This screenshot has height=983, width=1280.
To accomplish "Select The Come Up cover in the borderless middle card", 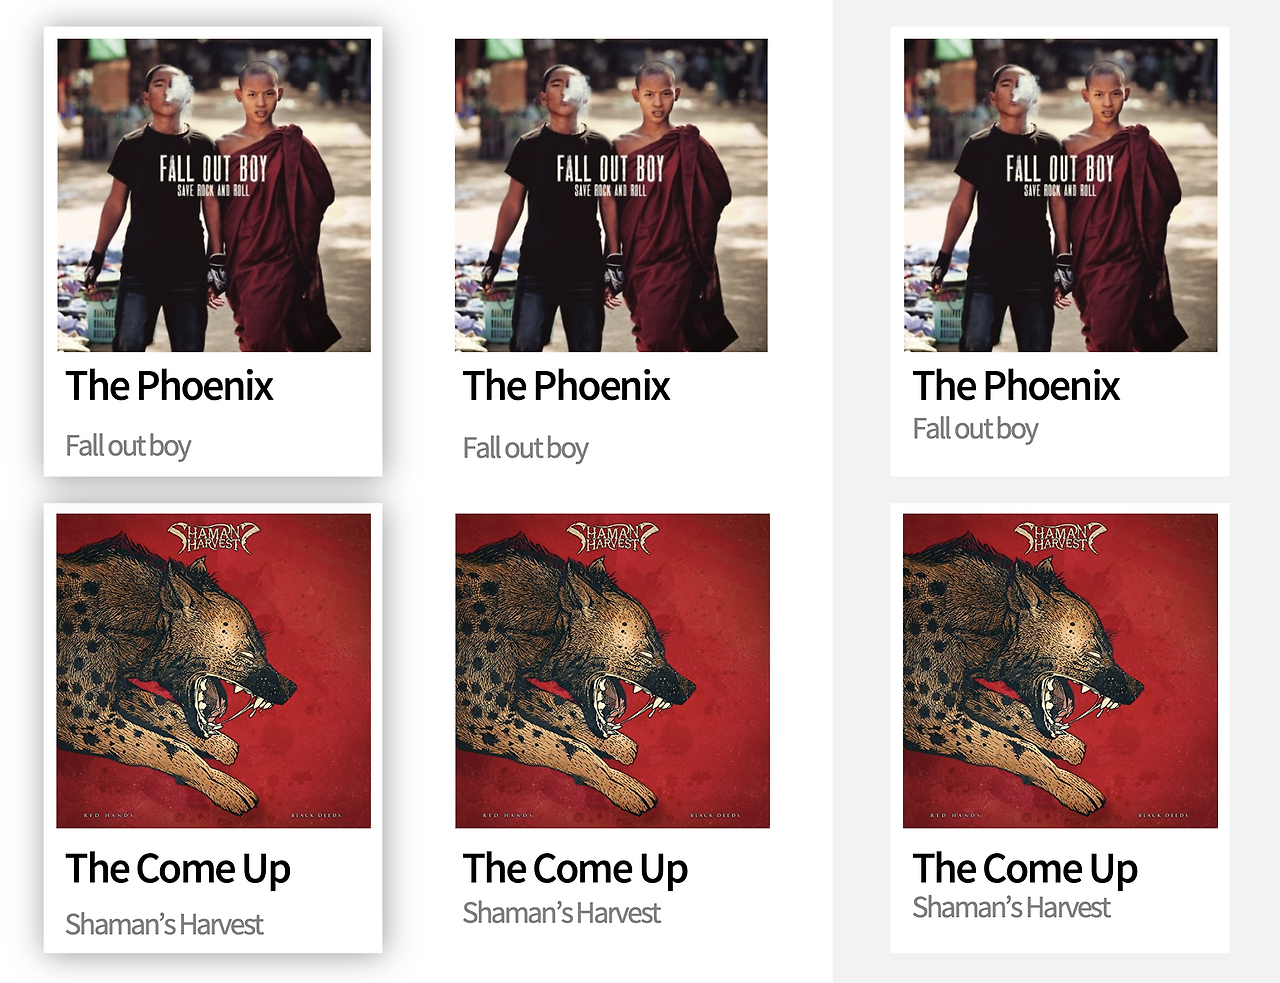I will click(612, 671).
